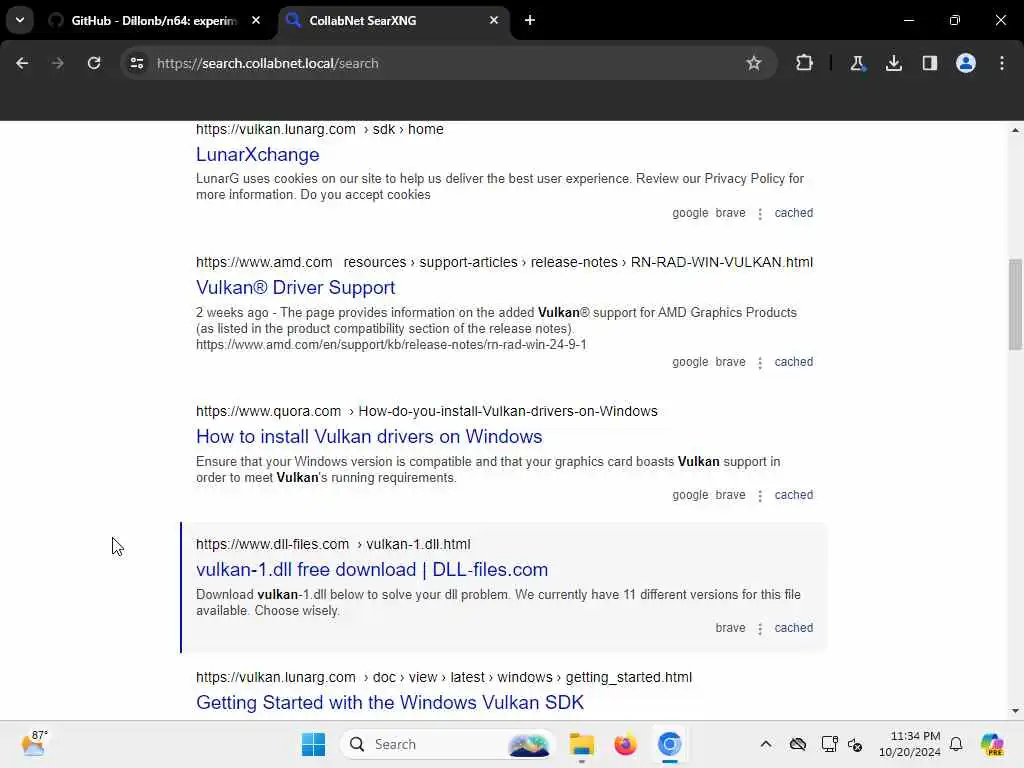Image resolution: width=1024 pixels, height=768 pixels.
Task: Click the scrollbar up arrow
Action: [x=1015, y=131]
